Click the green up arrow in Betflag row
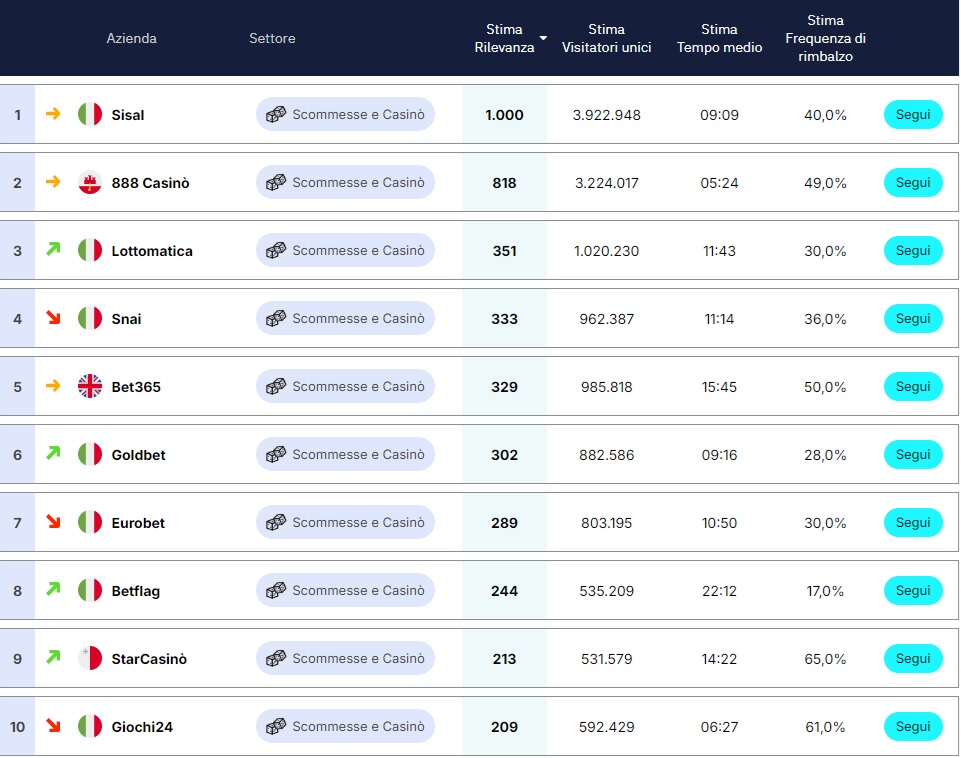This screenshot has height=758, width=961. coord(53,589)
